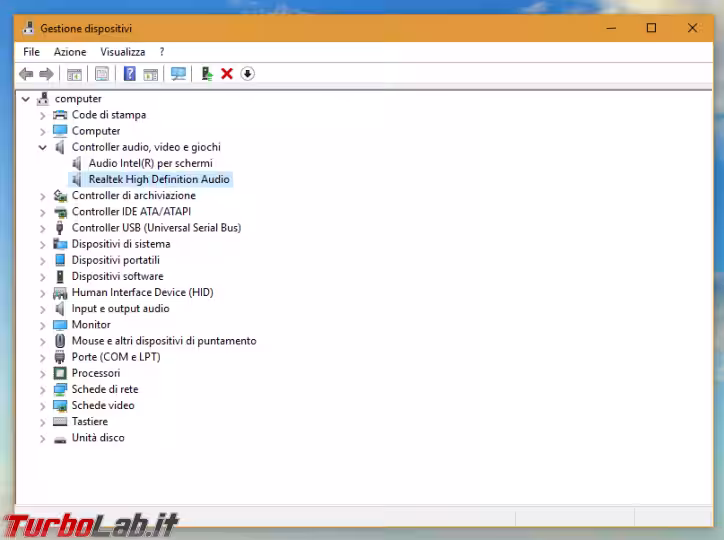This screenshot has width=724, height=540.
Task: Expand Schede video category
Action: tap(42, 406)
